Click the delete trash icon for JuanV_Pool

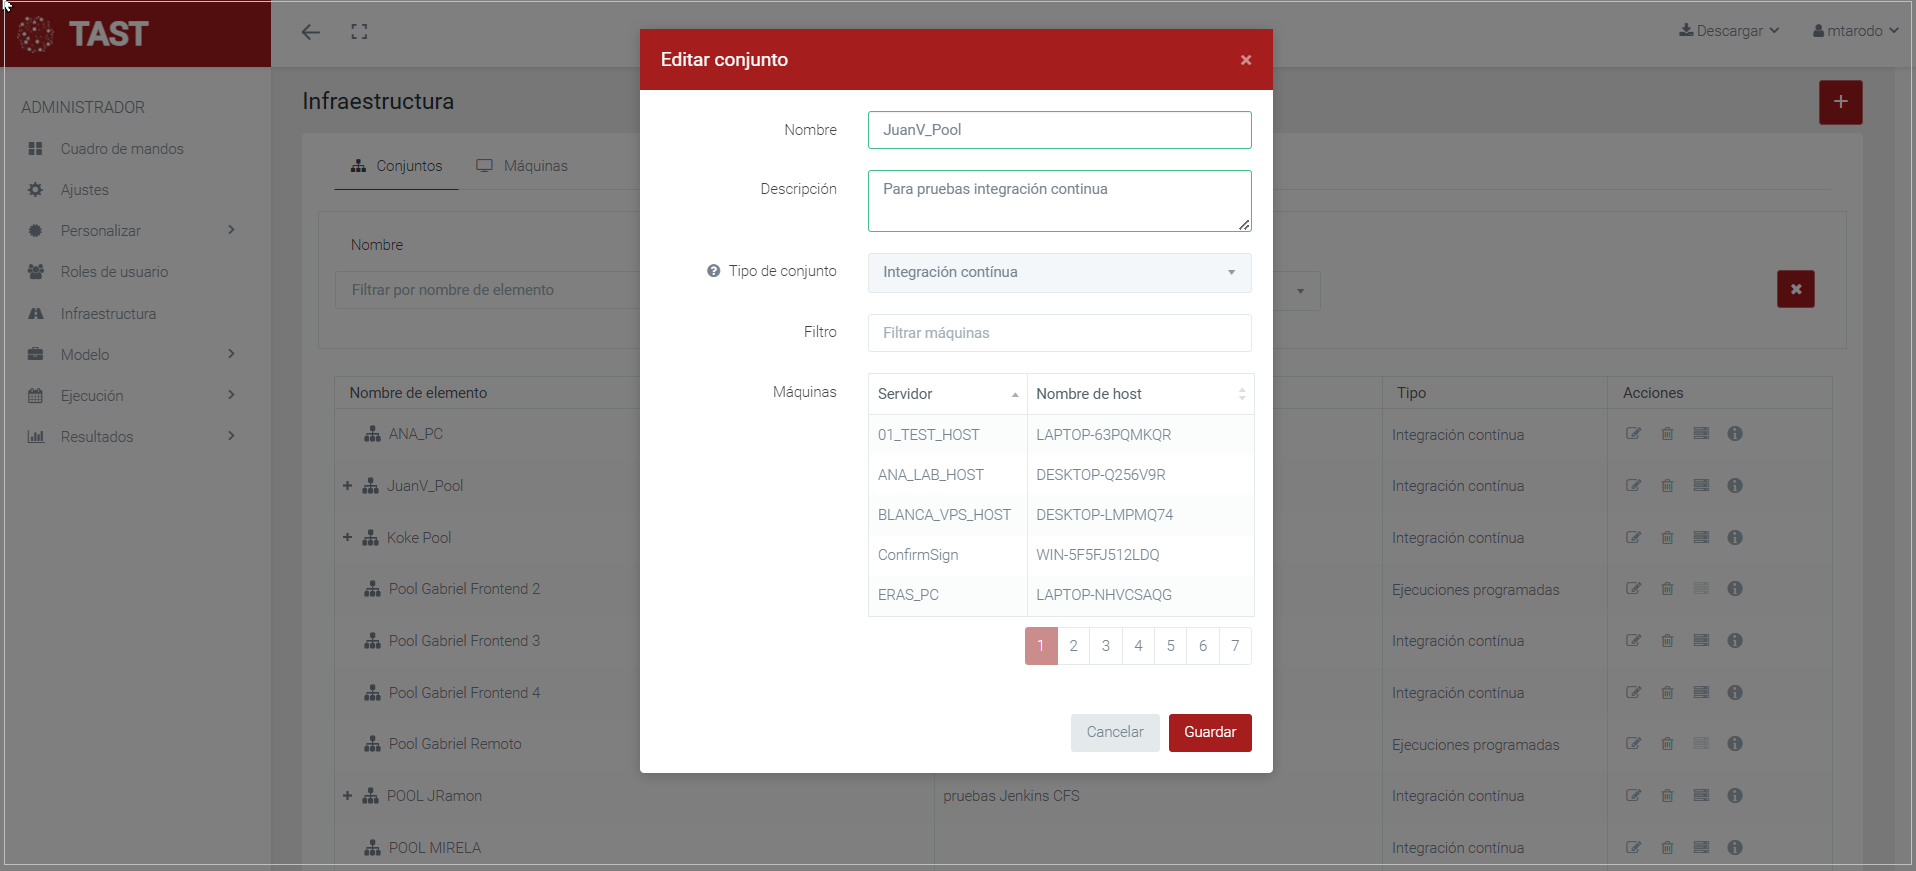pos(1667,486)
